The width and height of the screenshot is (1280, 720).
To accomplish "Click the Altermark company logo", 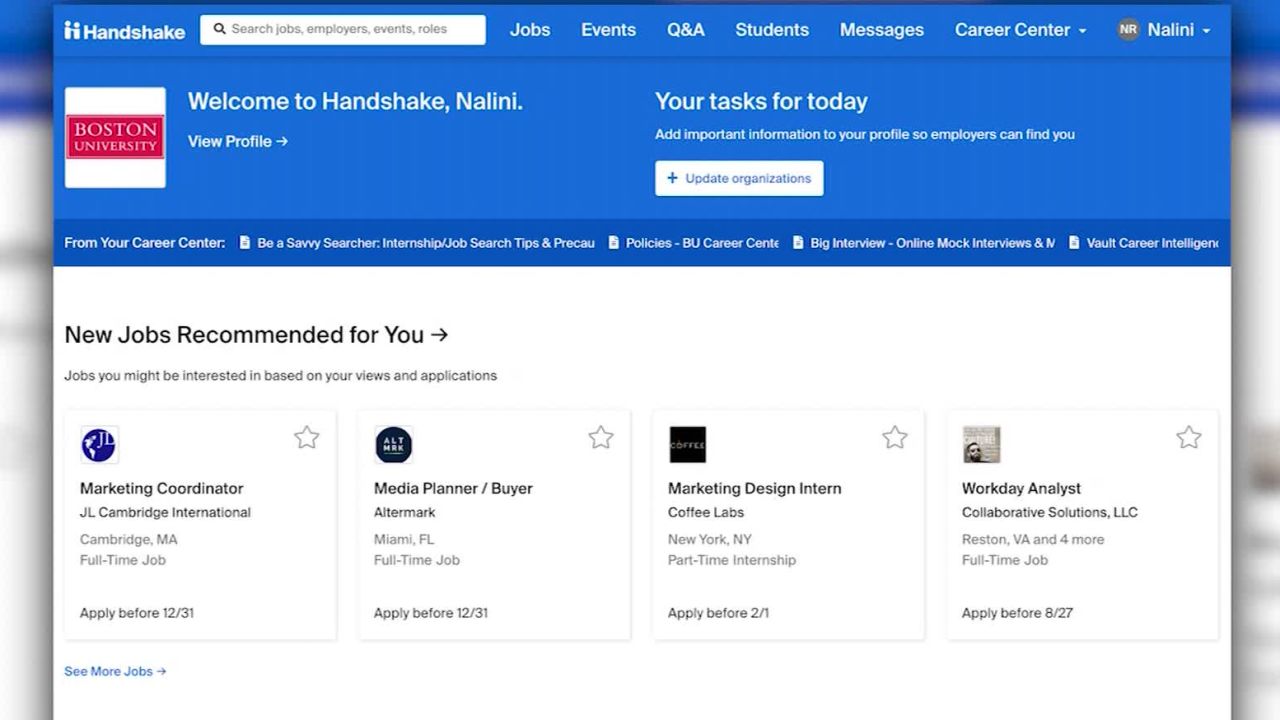I will (x=393, y=445).
